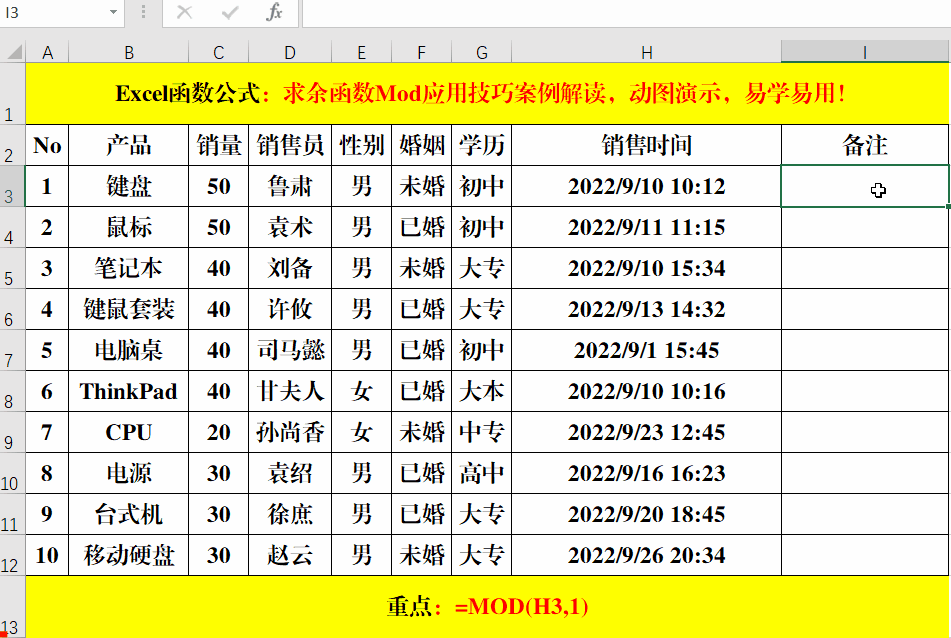Select the cell containing 电脑桌
The width and height of the screenshot is (951, 638).
(129, 350)
